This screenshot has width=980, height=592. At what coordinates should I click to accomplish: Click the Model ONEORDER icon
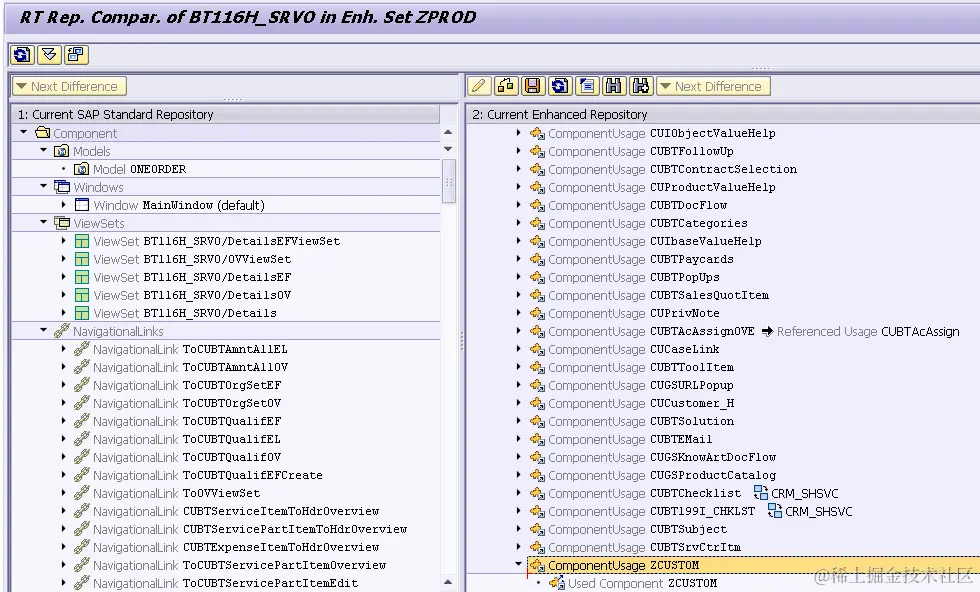click(81, 169)
